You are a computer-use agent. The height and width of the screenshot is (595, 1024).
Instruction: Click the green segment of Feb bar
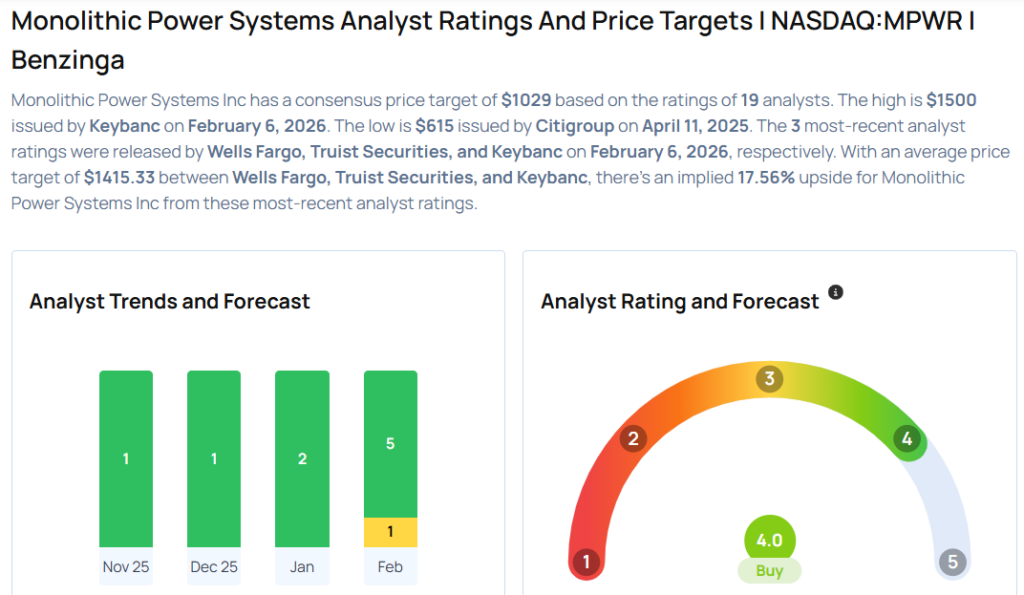click(390, 443)
